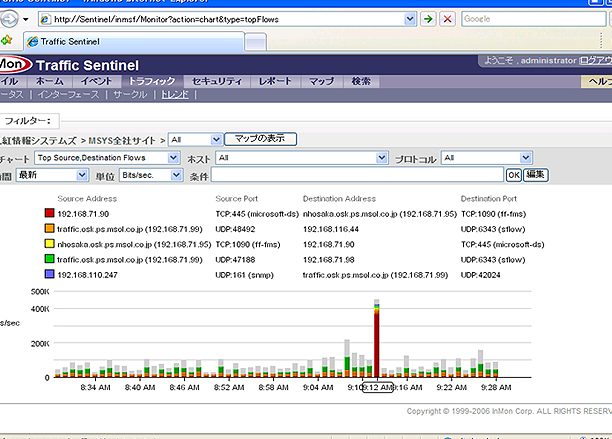
Task: Click the address bar URL field
Action: click(x=228, y=19)
